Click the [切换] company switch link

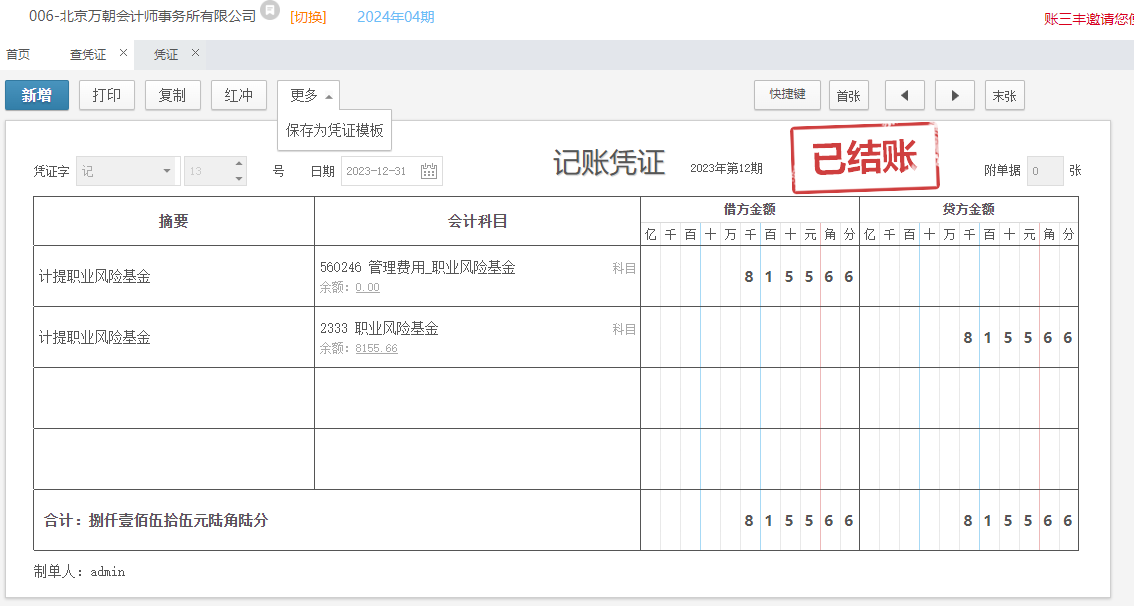[x=308, y=17]
